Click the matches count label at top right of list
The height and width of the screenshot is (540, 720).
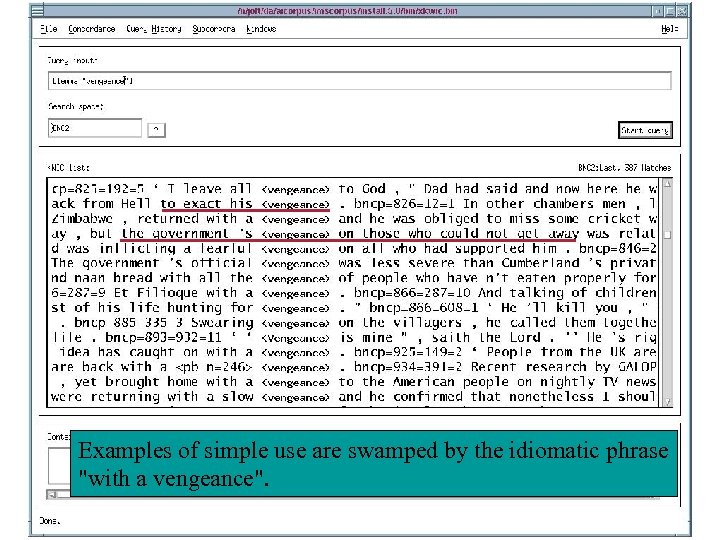(x=624, y=168)
